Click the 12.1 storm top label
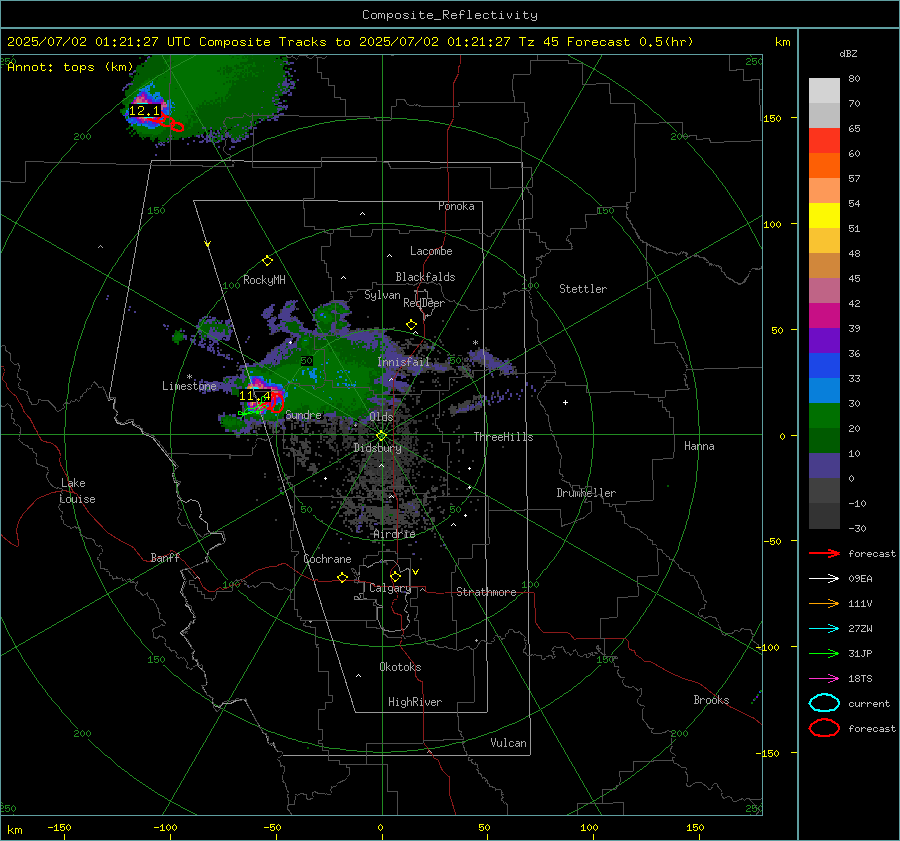 click(x=144, y=110)
